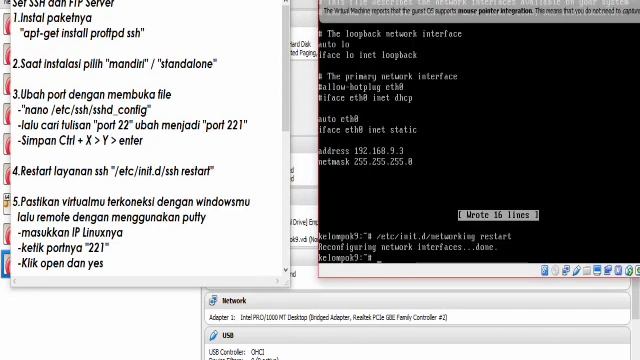This screenshot has width=640, height=360.
Task: Click the "5.Pastikan virtualmu terkoneksi" line
Action: pos(131,202)
